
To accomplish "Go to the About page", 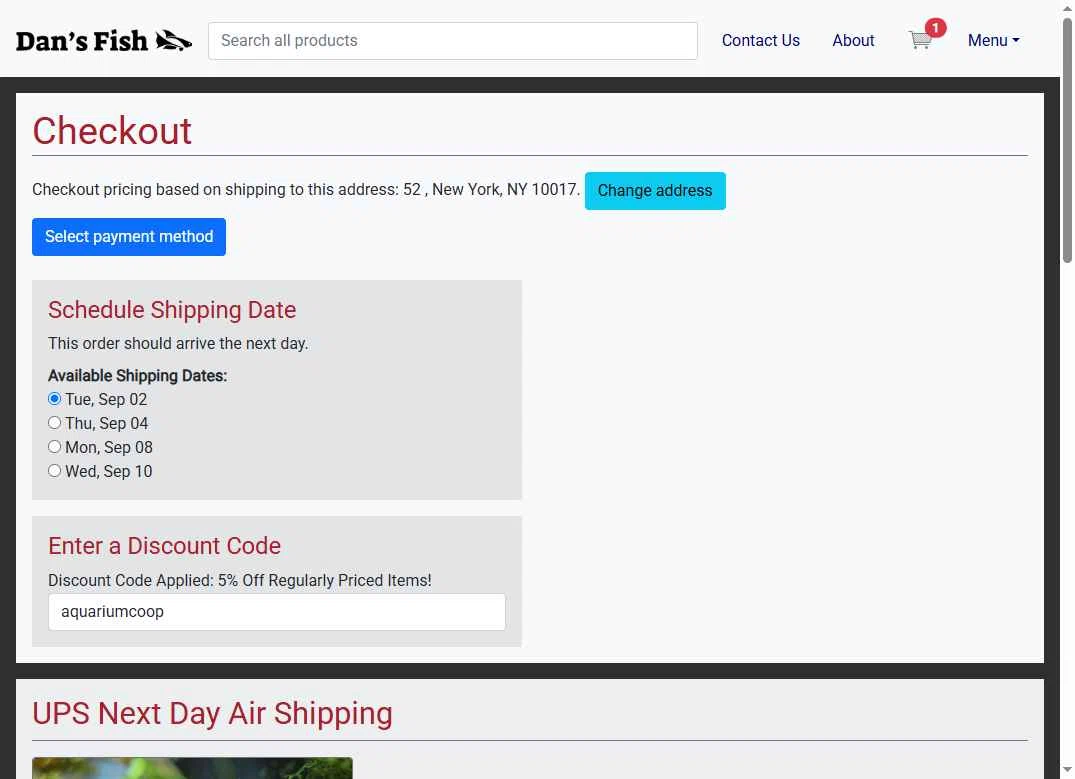I will point(853,40).
